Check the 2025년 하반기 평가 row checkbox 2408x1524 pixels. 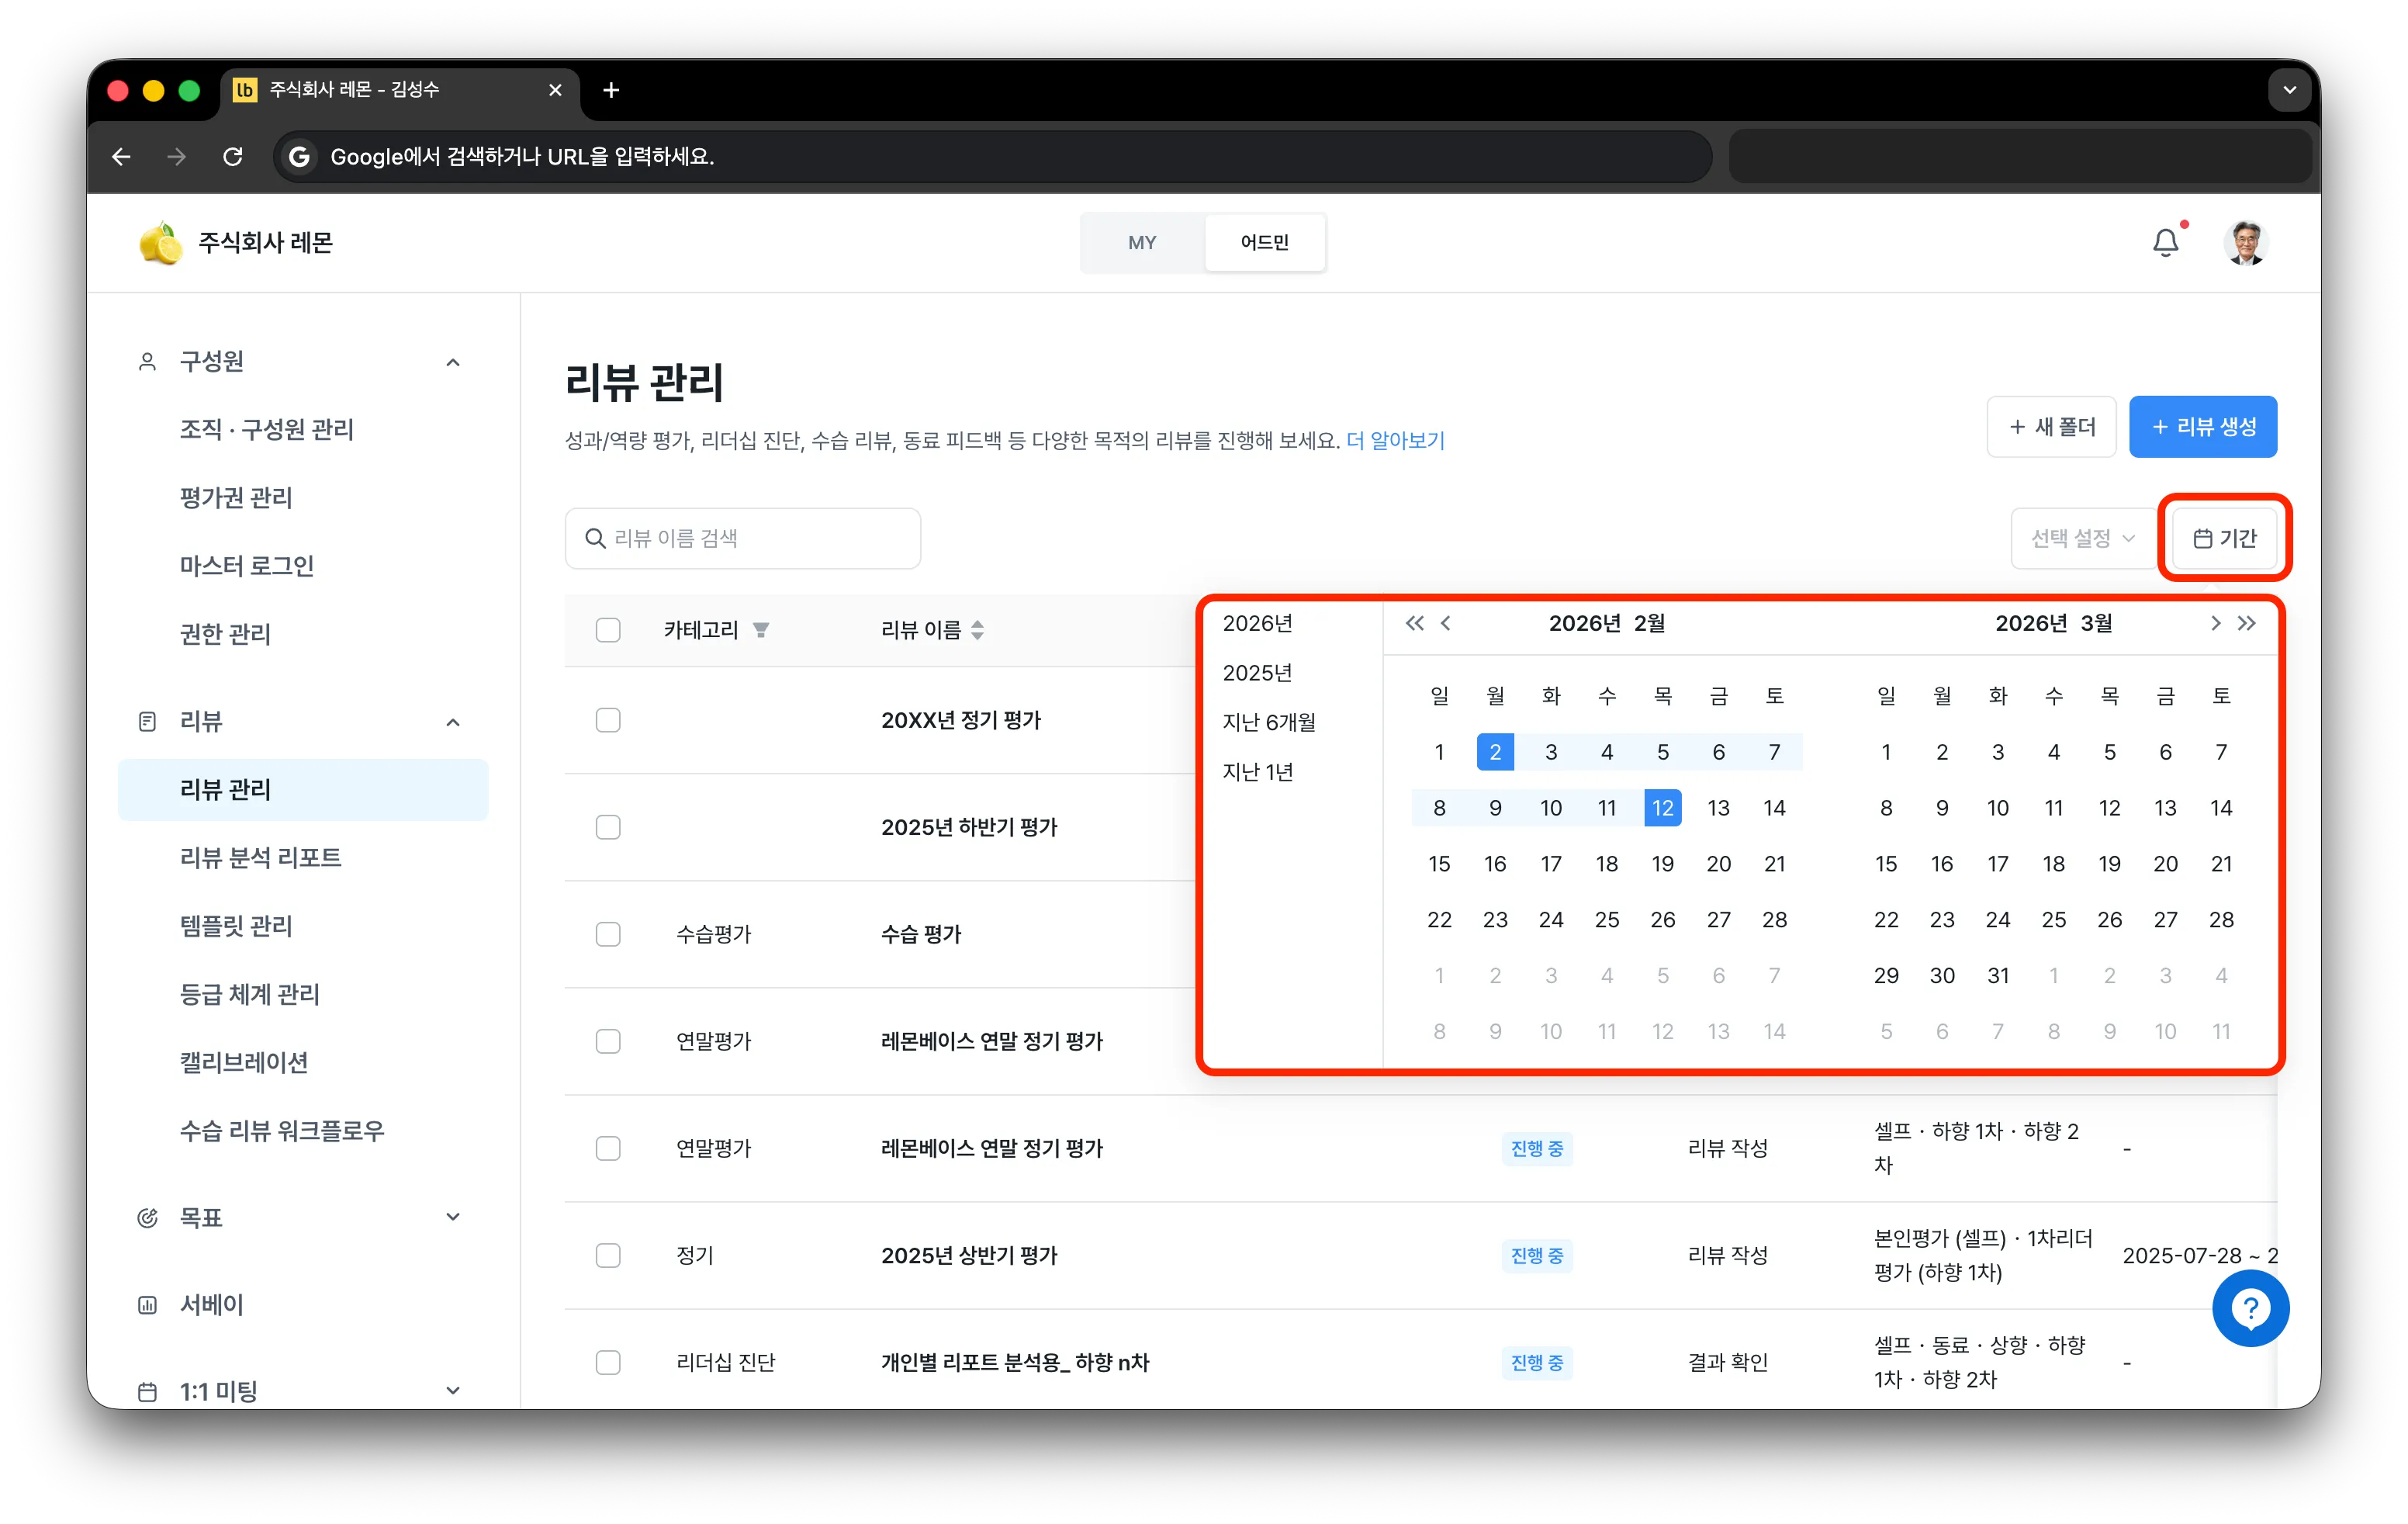coord(608,827)
